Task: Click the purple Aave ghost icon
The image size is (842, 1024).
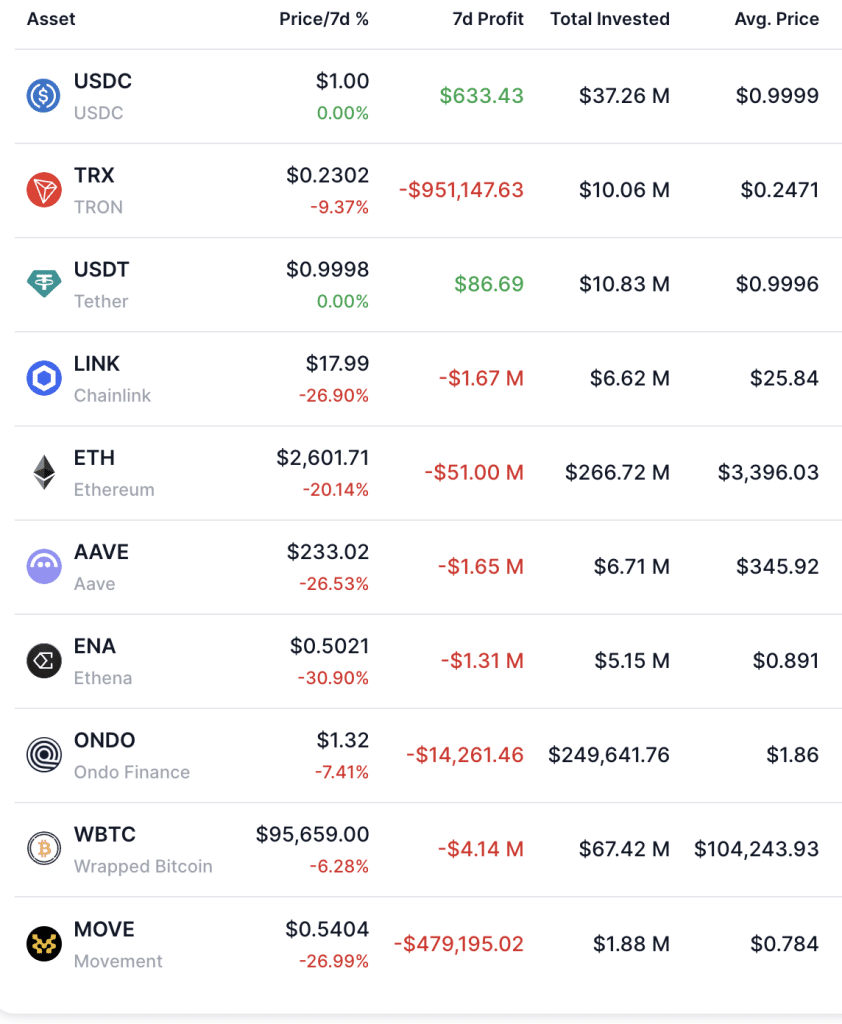Action: click(44, 566)
